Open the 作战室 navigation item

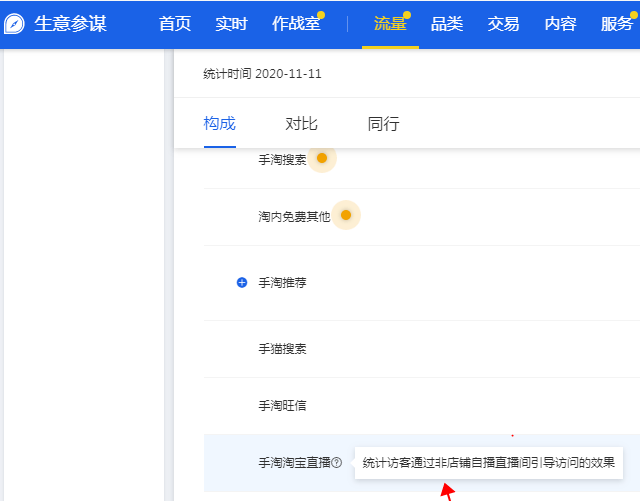[x=296, y=24]
